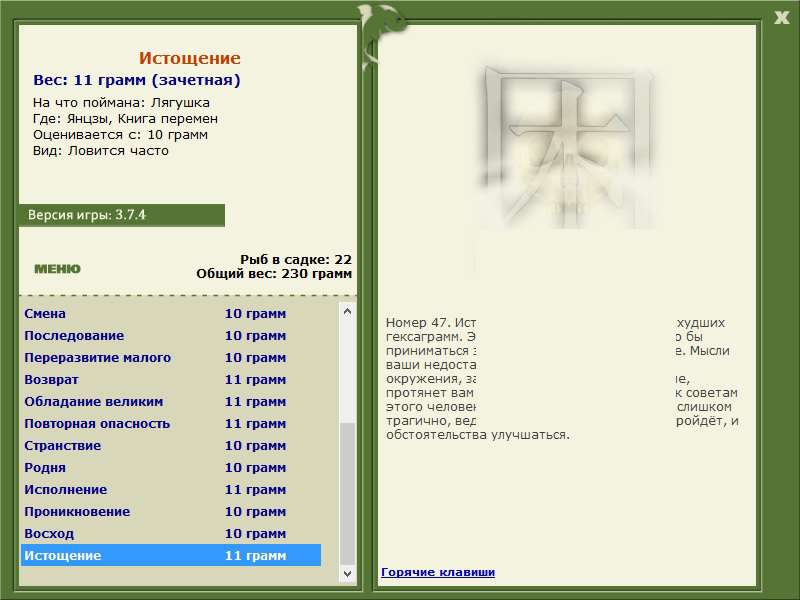Click the hexagram character image

pyautogui.click(x=568, y=149)
